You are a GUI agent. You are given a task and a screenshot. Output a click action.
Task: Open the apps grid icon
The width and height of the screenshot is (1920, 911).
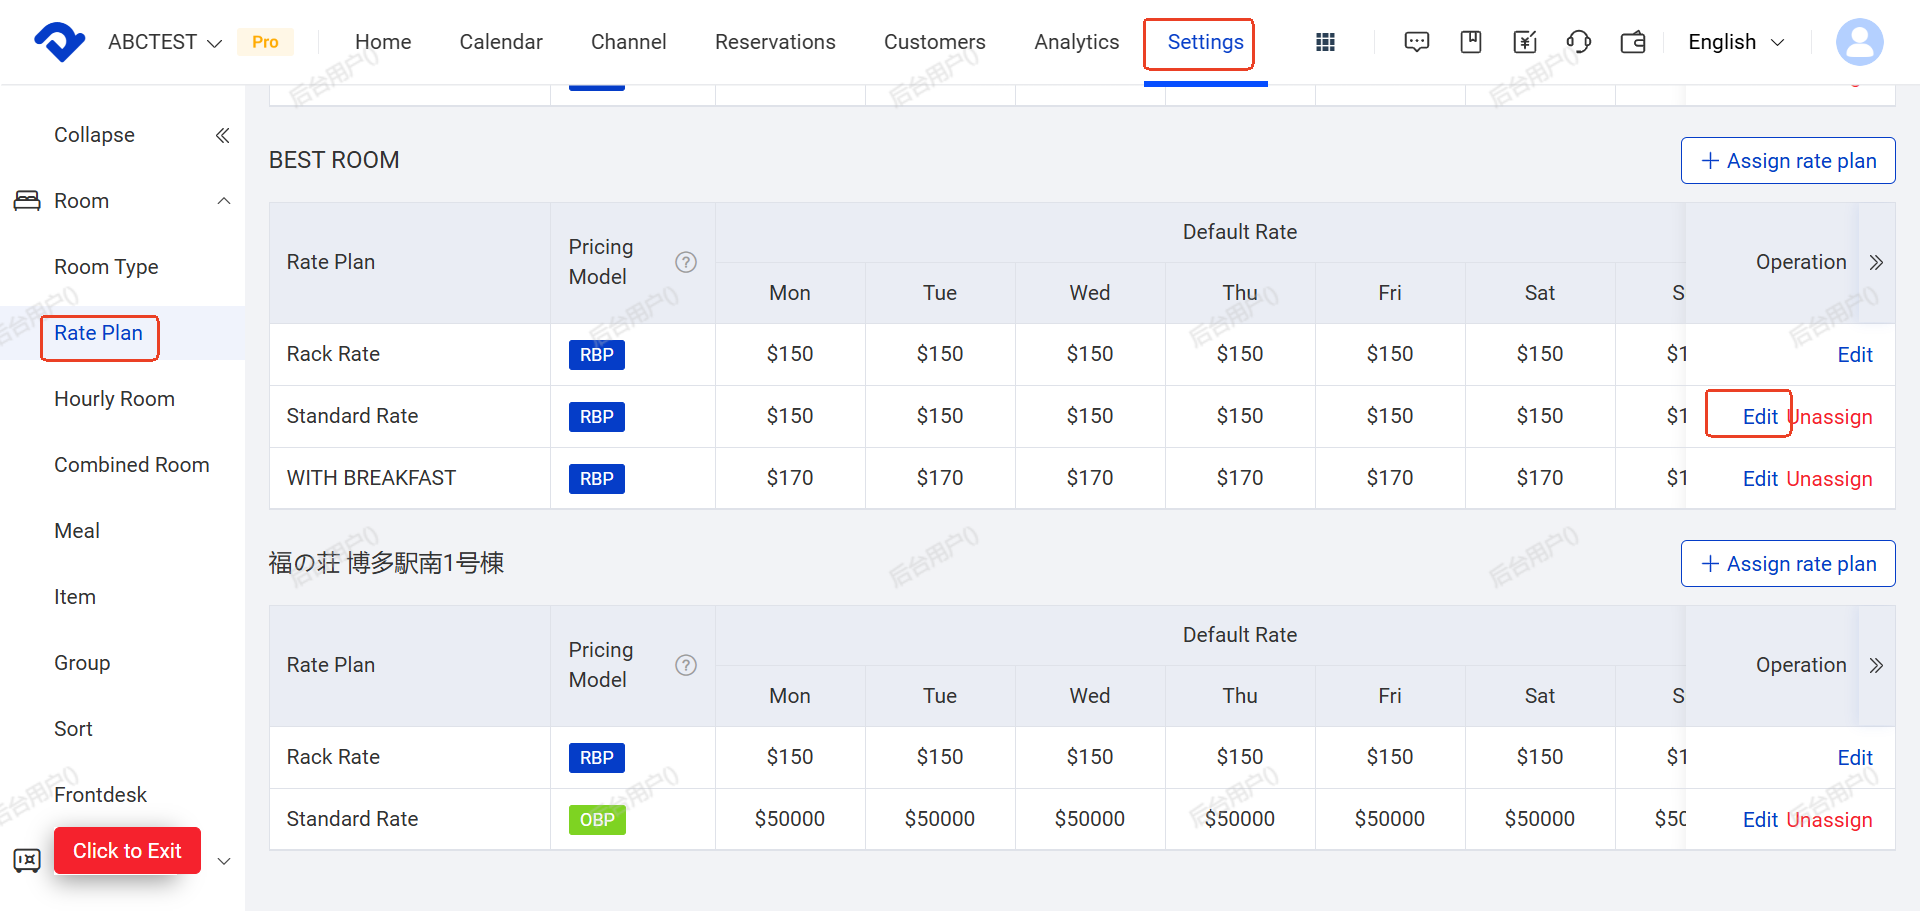[x=1326, y=42]
